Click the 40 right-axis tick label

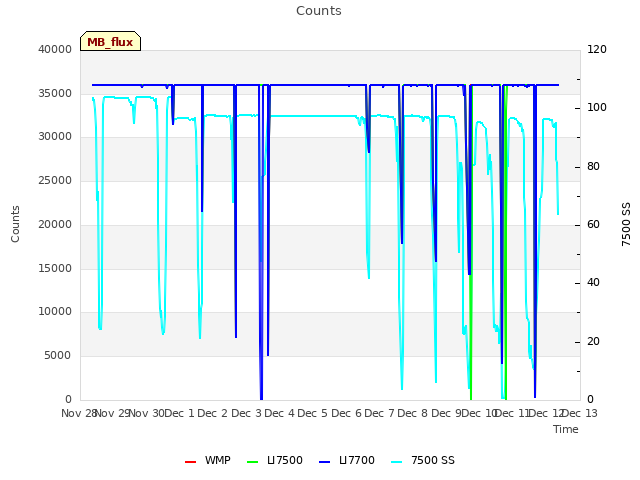[x=593, y=283]
